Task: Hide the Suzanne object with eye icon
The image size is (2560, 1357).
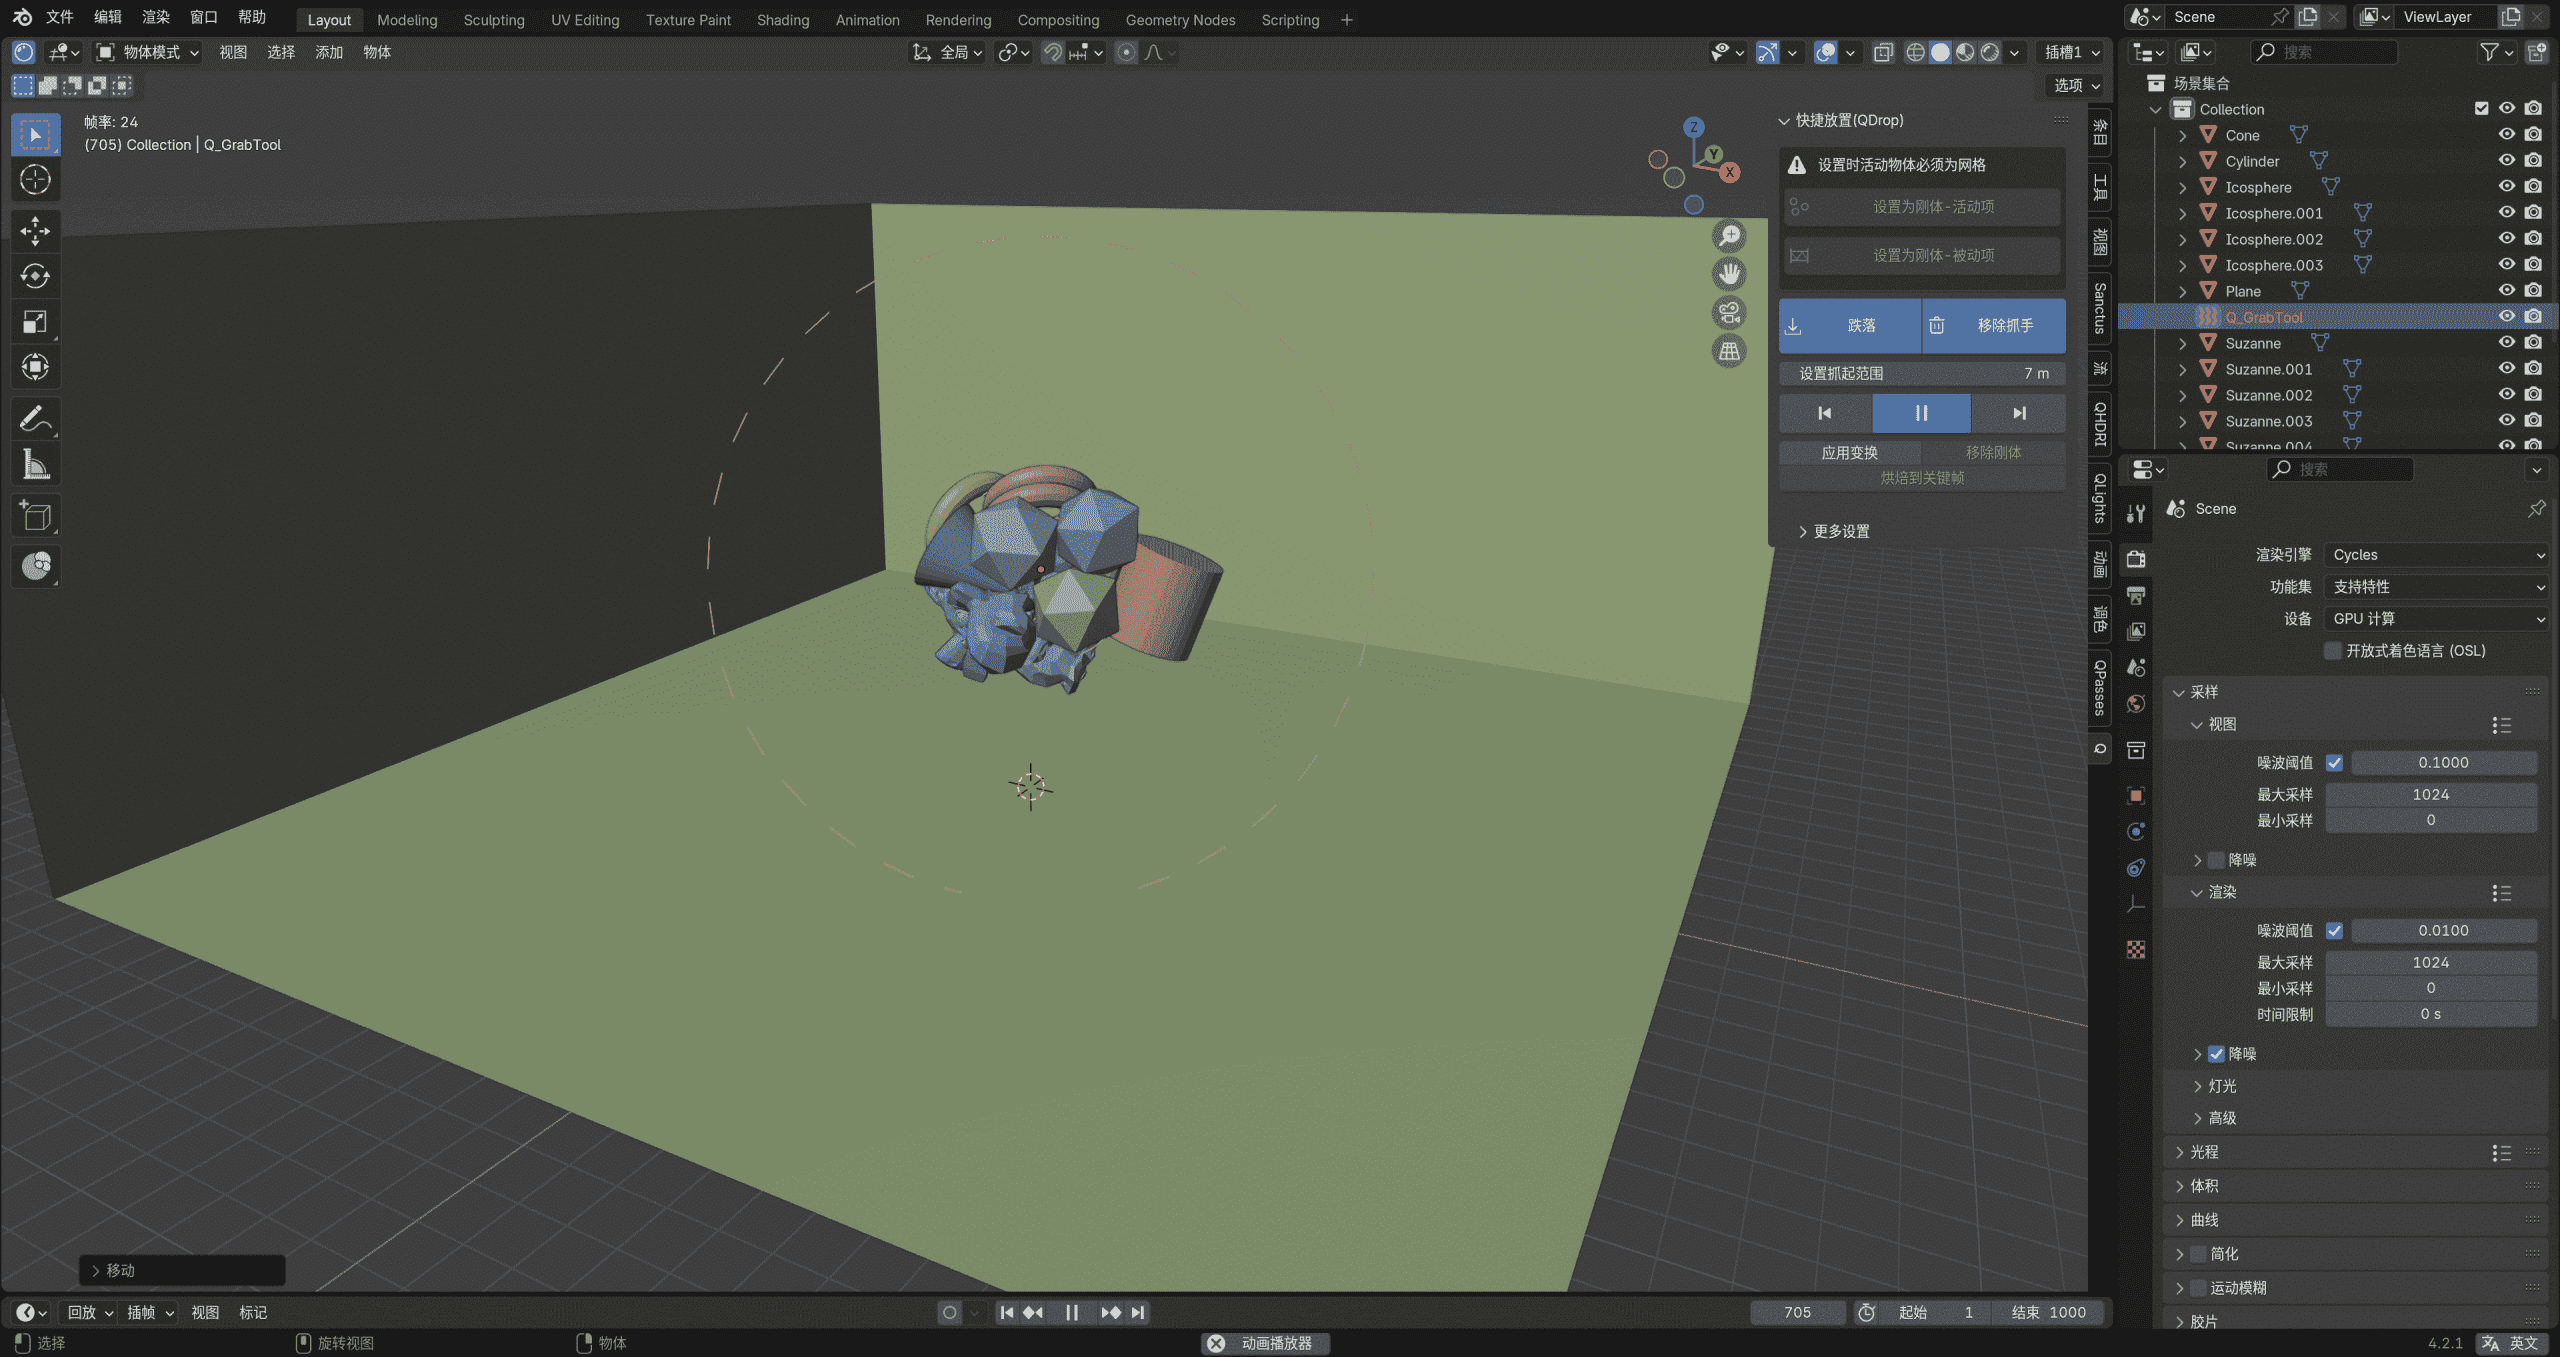Action: point(2506,342)
